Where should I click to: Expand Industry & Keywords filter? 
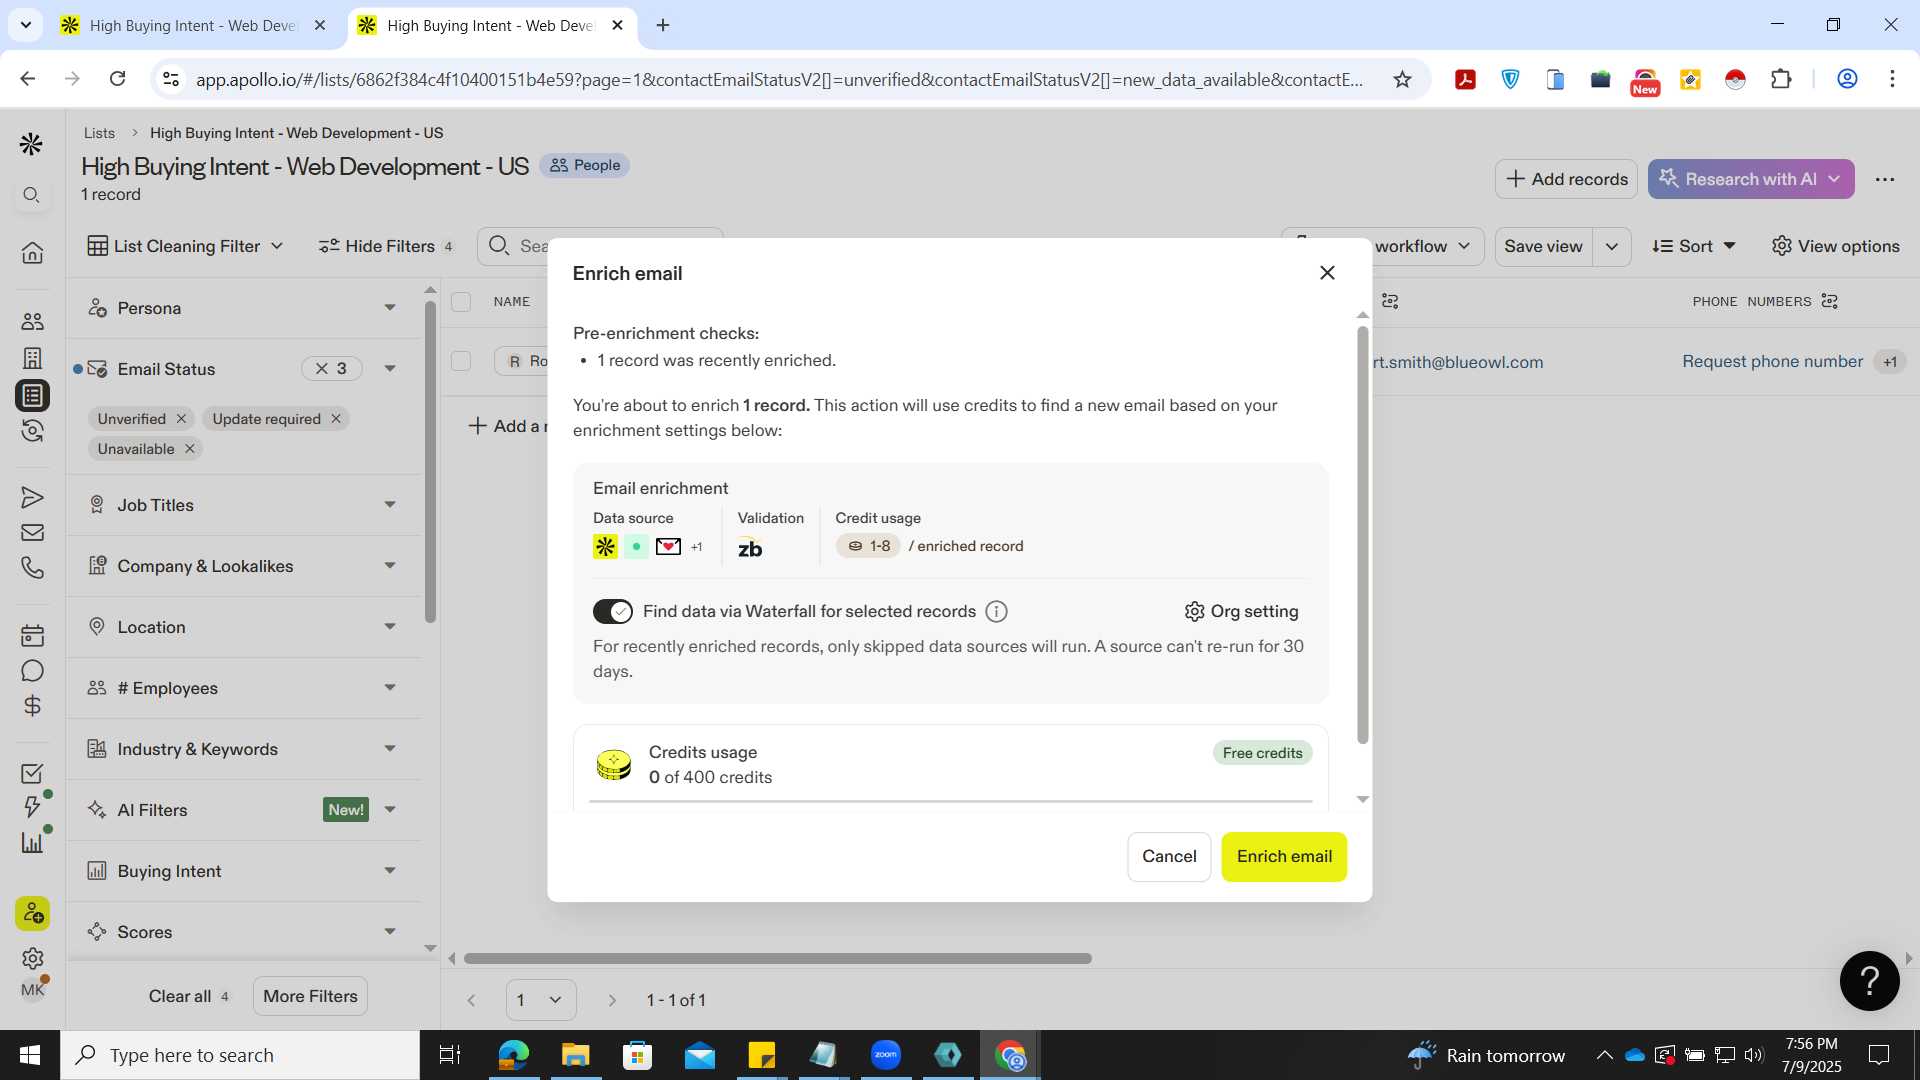click(x=390, y=749)
